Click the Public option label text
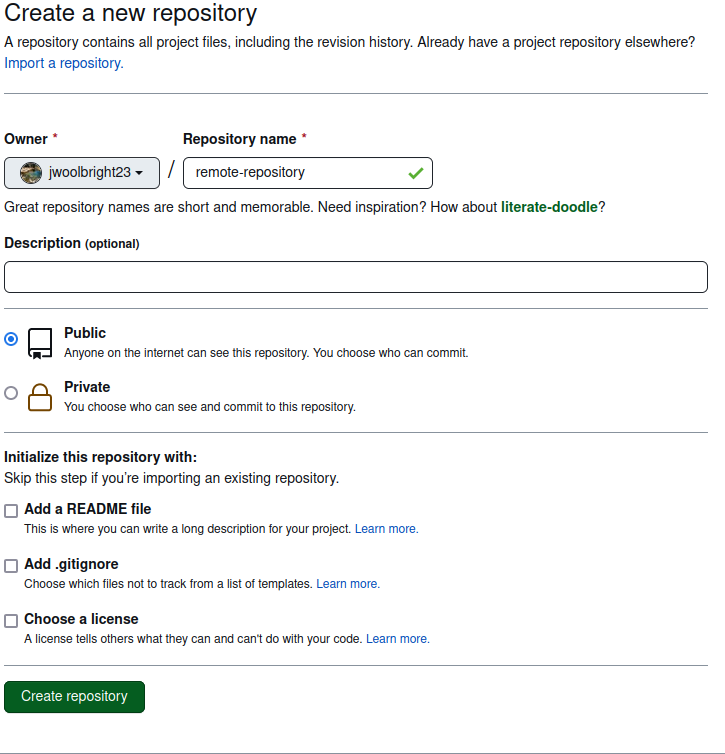725x754 pixels. 85,333
